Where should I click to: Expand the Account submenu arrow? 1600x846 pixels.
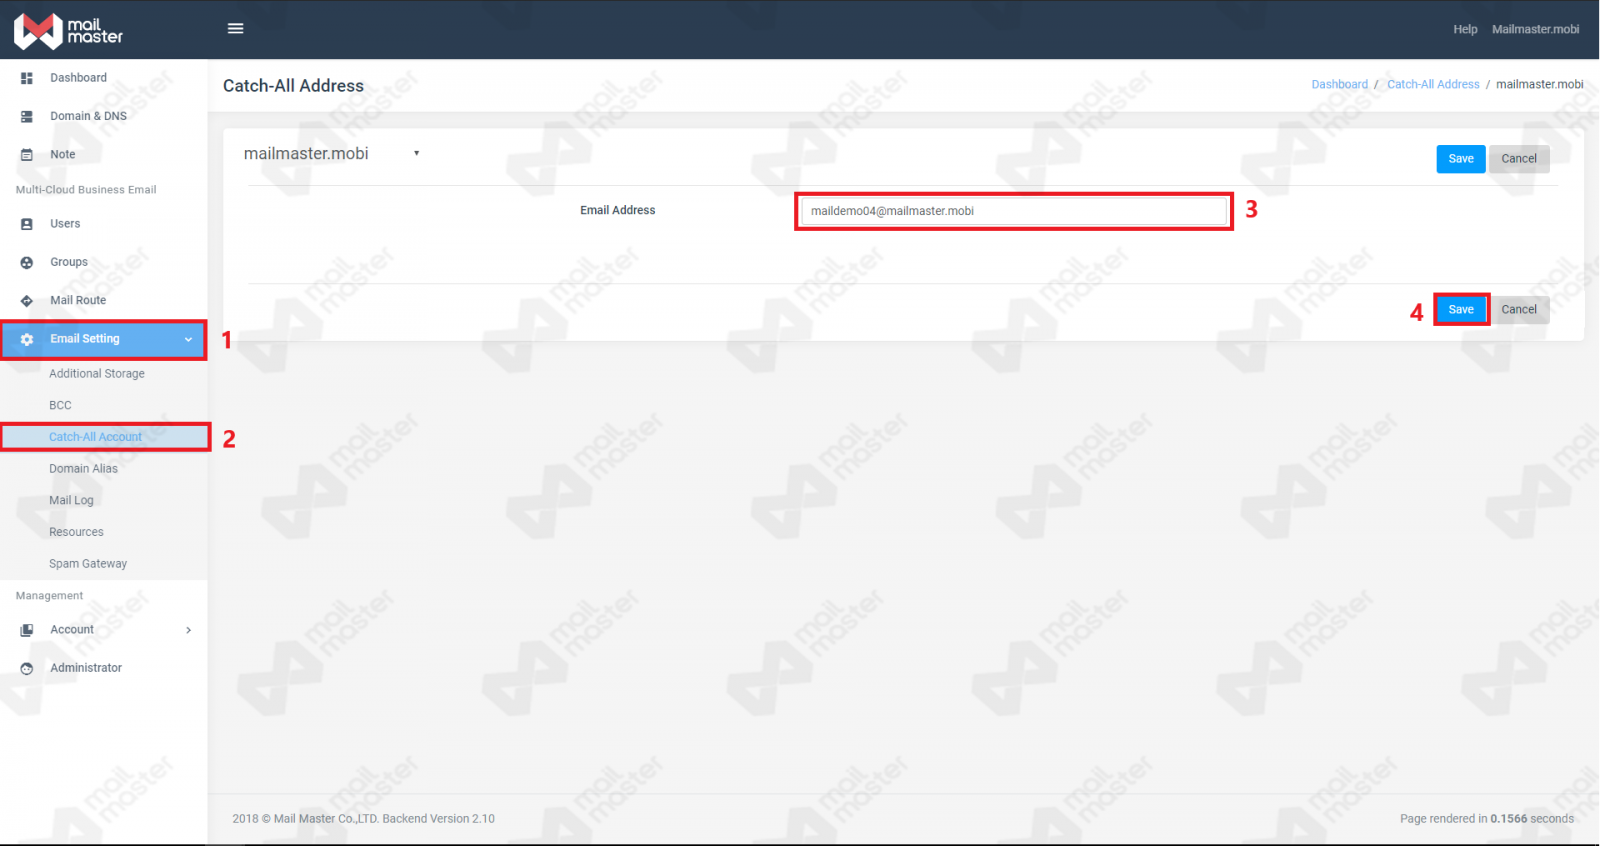(x=188, y=630)
